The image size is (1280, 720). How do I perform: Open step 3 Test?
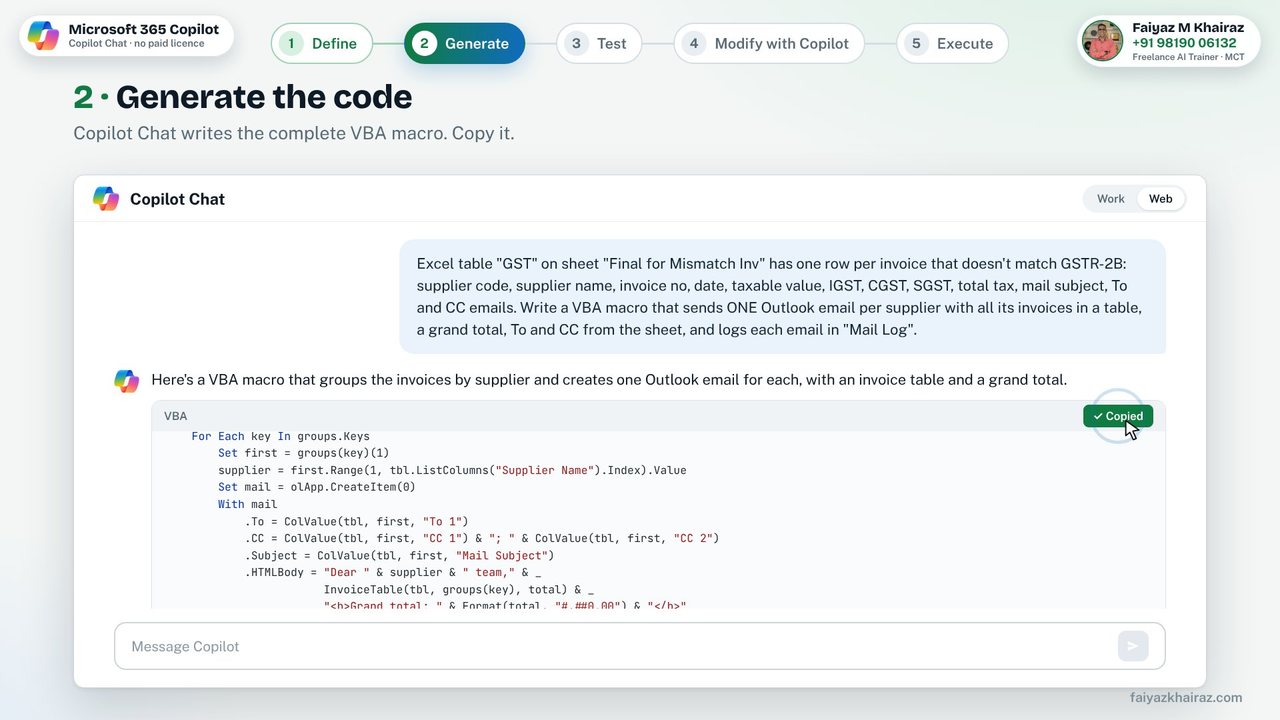(598, 43)
